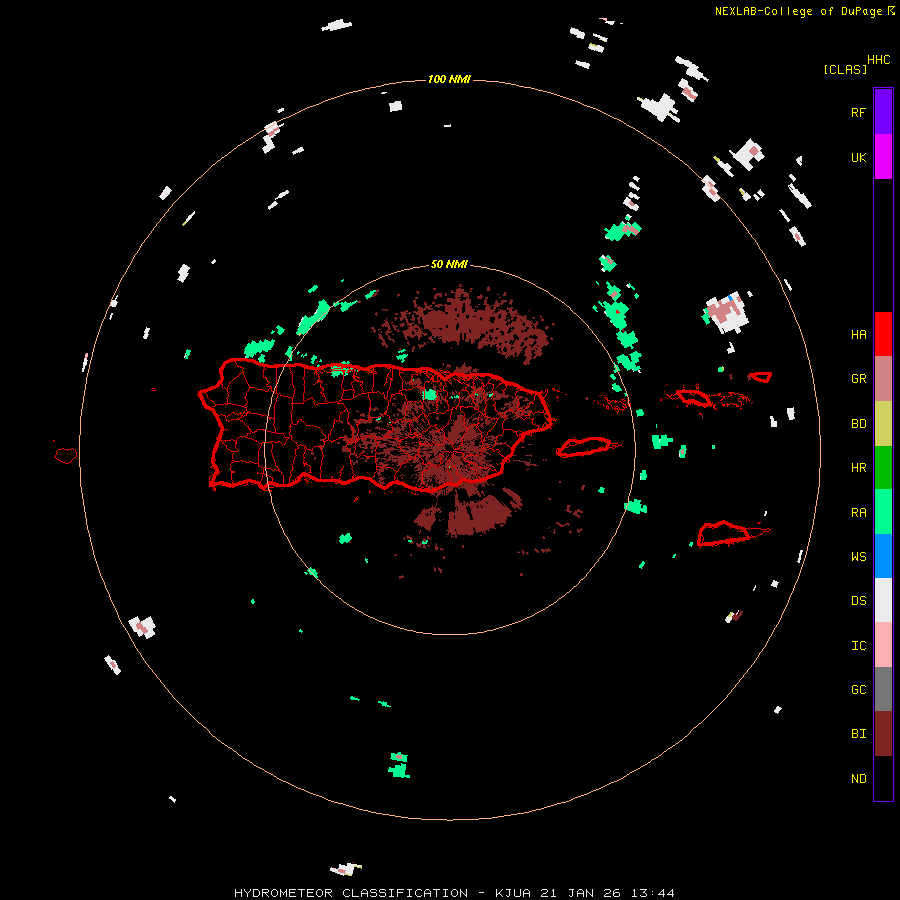
Task: Click the 100 NMI range ring label
Action: (449, 79)
